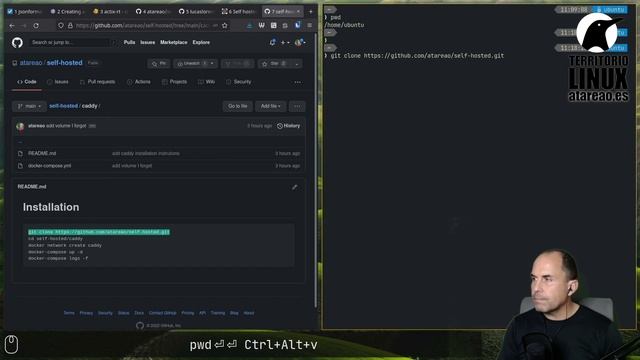Open the atareao owner link
This screenshot has width=640, height=360.
tap(31, 63)
